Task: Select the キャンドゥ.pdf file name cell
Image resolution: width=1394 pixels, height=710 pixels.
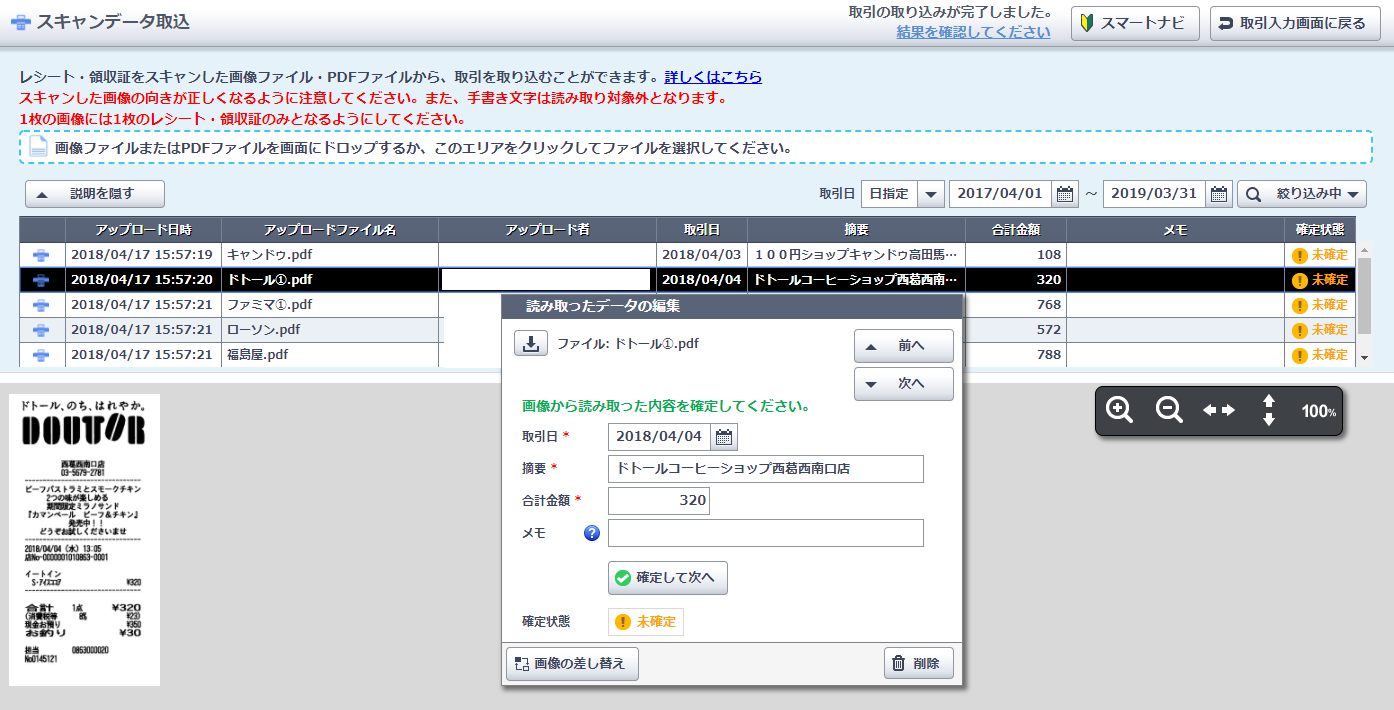Action: tap(330, 255)
